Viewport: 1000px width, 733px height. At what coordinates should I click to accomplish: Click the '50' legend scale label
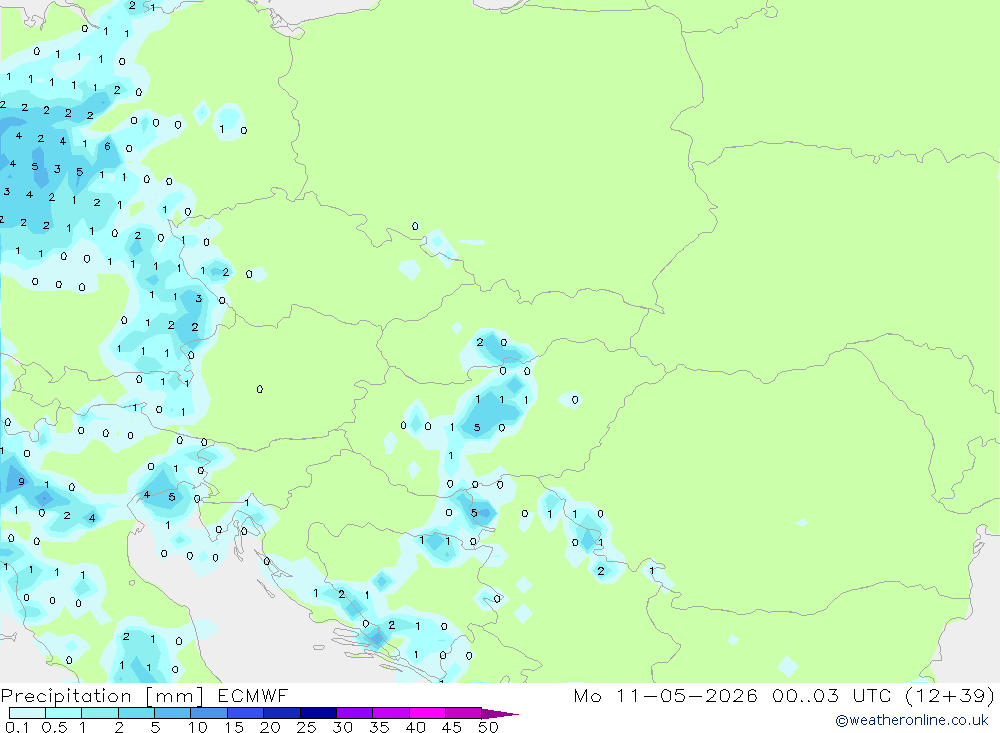point(489,727)
